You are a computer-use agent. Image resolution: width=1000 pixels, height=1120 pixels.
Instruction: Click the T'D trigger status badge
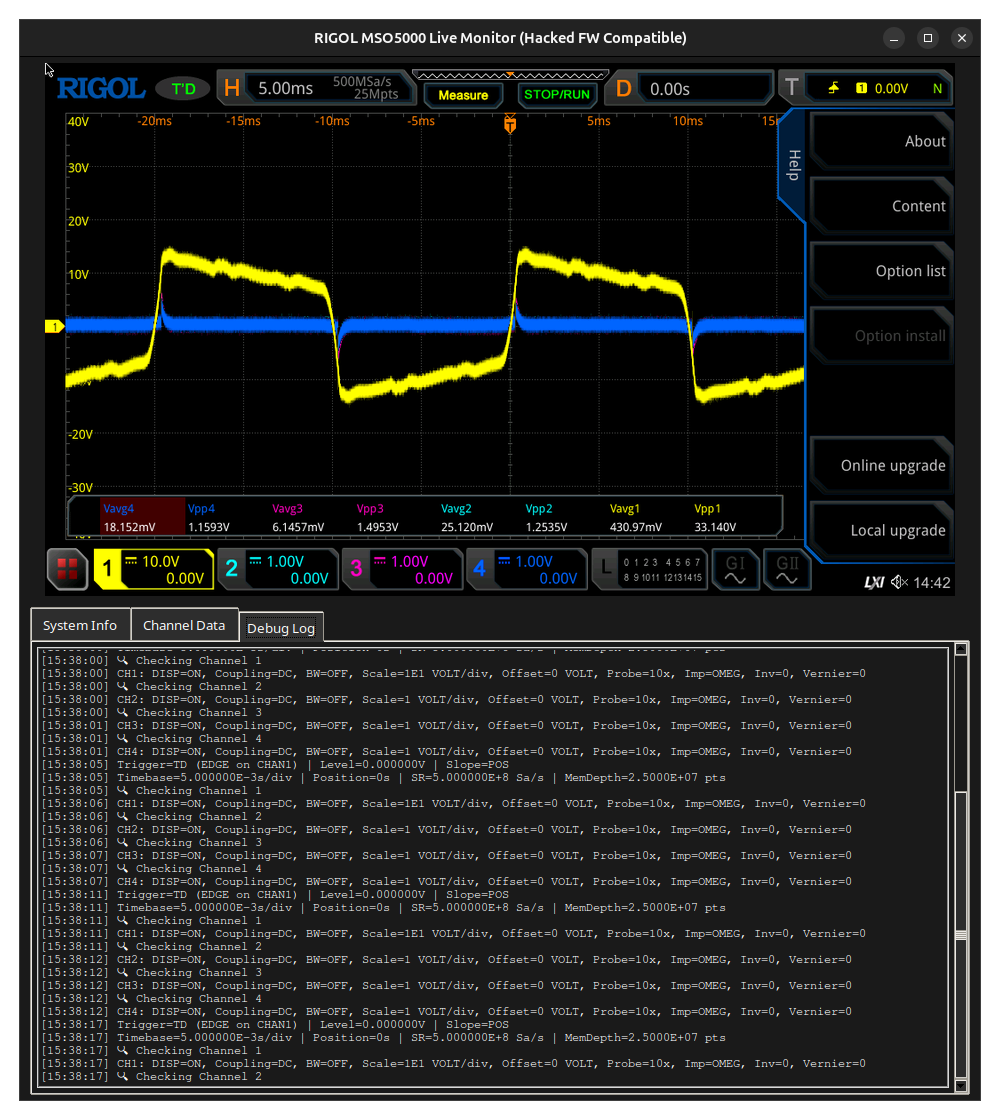[183, 89]
